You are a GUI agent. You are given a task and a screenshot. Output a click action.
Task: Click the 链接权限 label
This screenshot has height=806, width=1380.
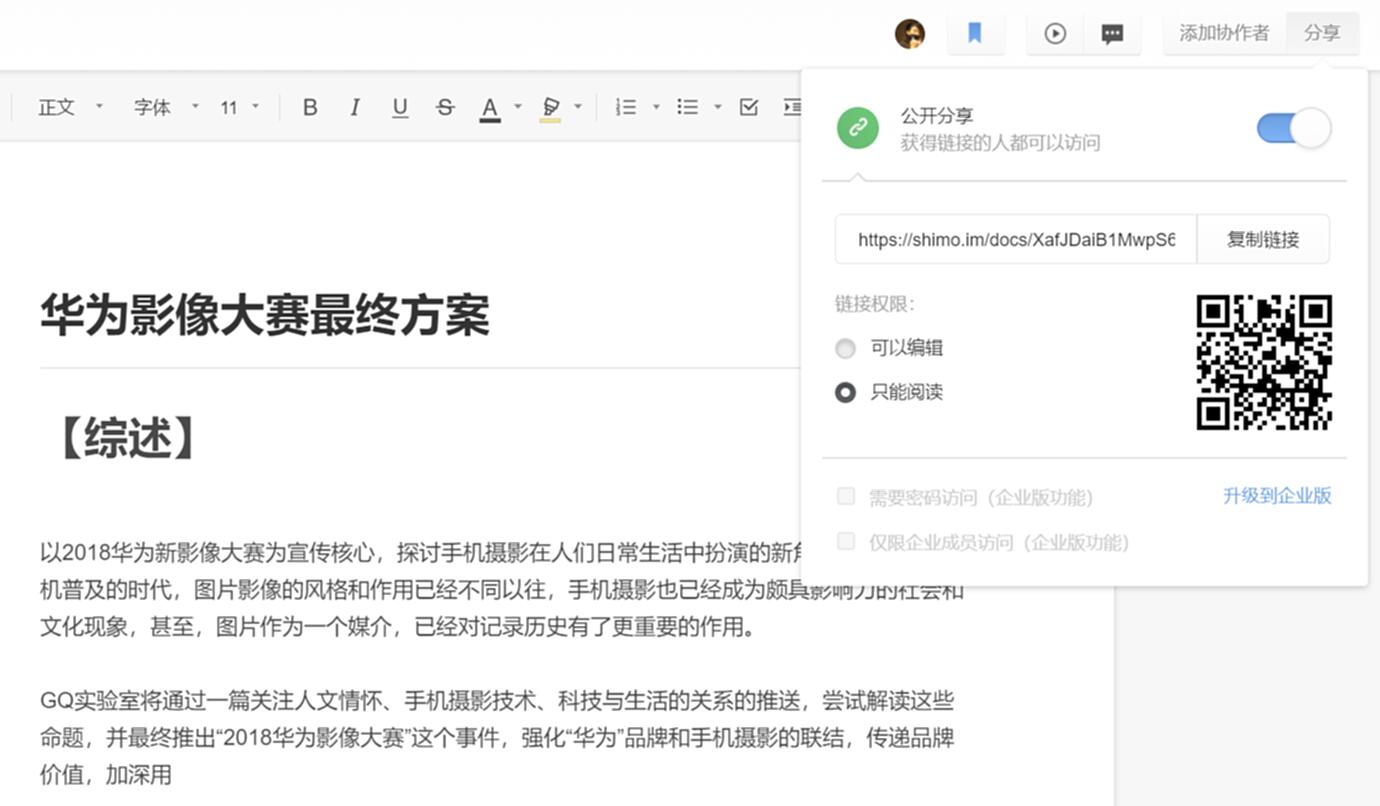(x=875, y=304)
